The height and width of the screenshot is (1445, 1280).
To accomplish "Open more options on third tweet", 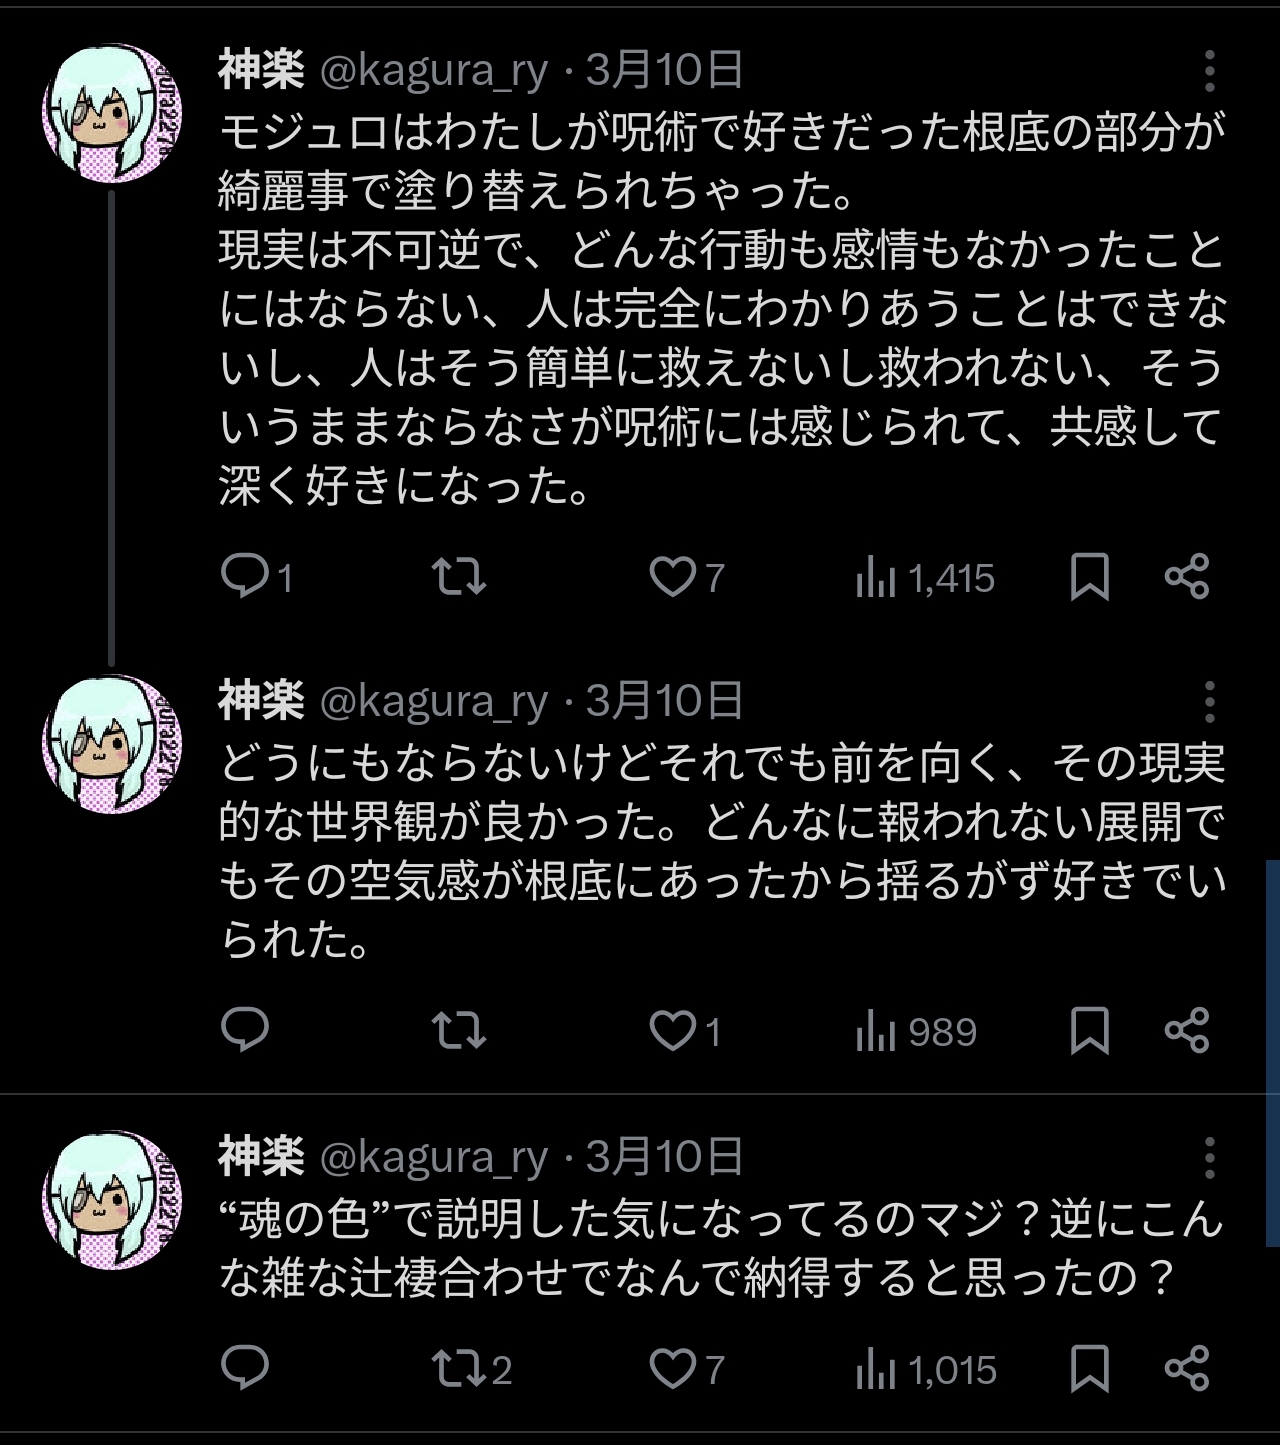I will (x=1209, y=1157).
